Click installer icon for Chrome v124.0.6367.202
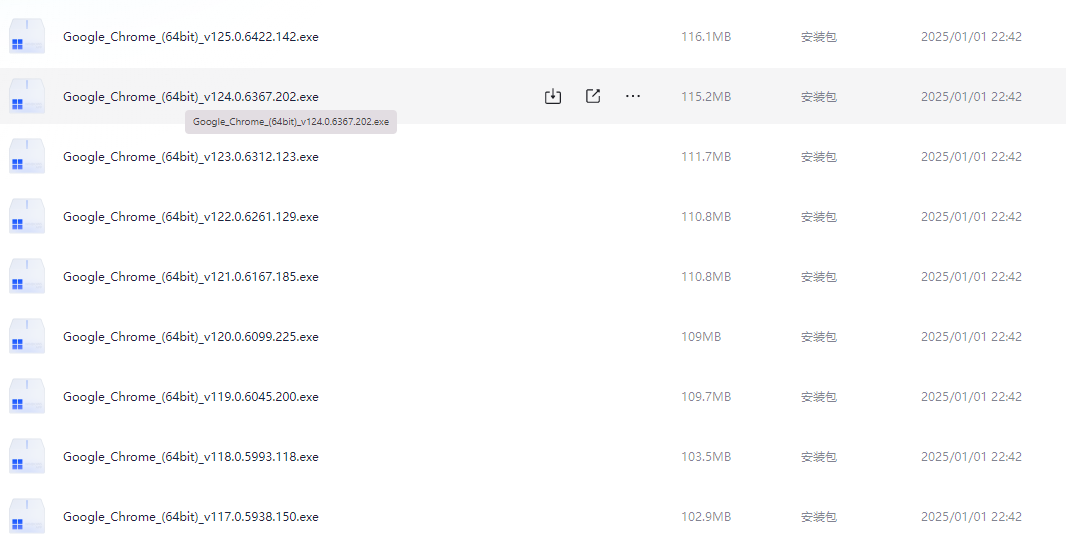The image size is (1066, 545). [x=27, y=97]
